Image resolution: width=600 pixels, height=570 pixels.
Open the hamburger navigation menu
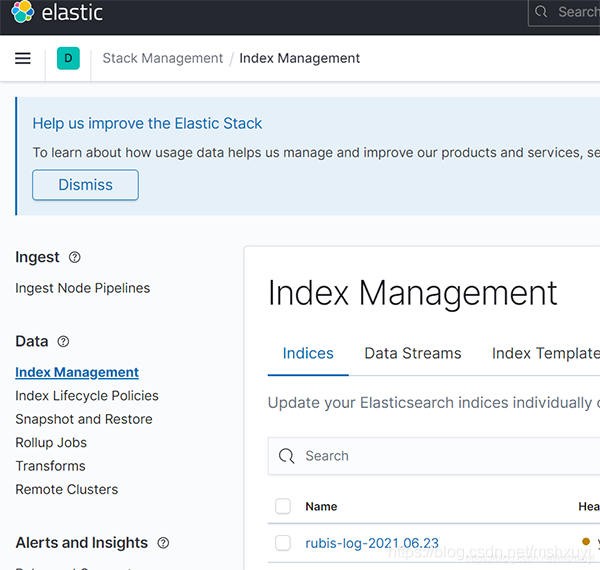[x=23, y=58]
